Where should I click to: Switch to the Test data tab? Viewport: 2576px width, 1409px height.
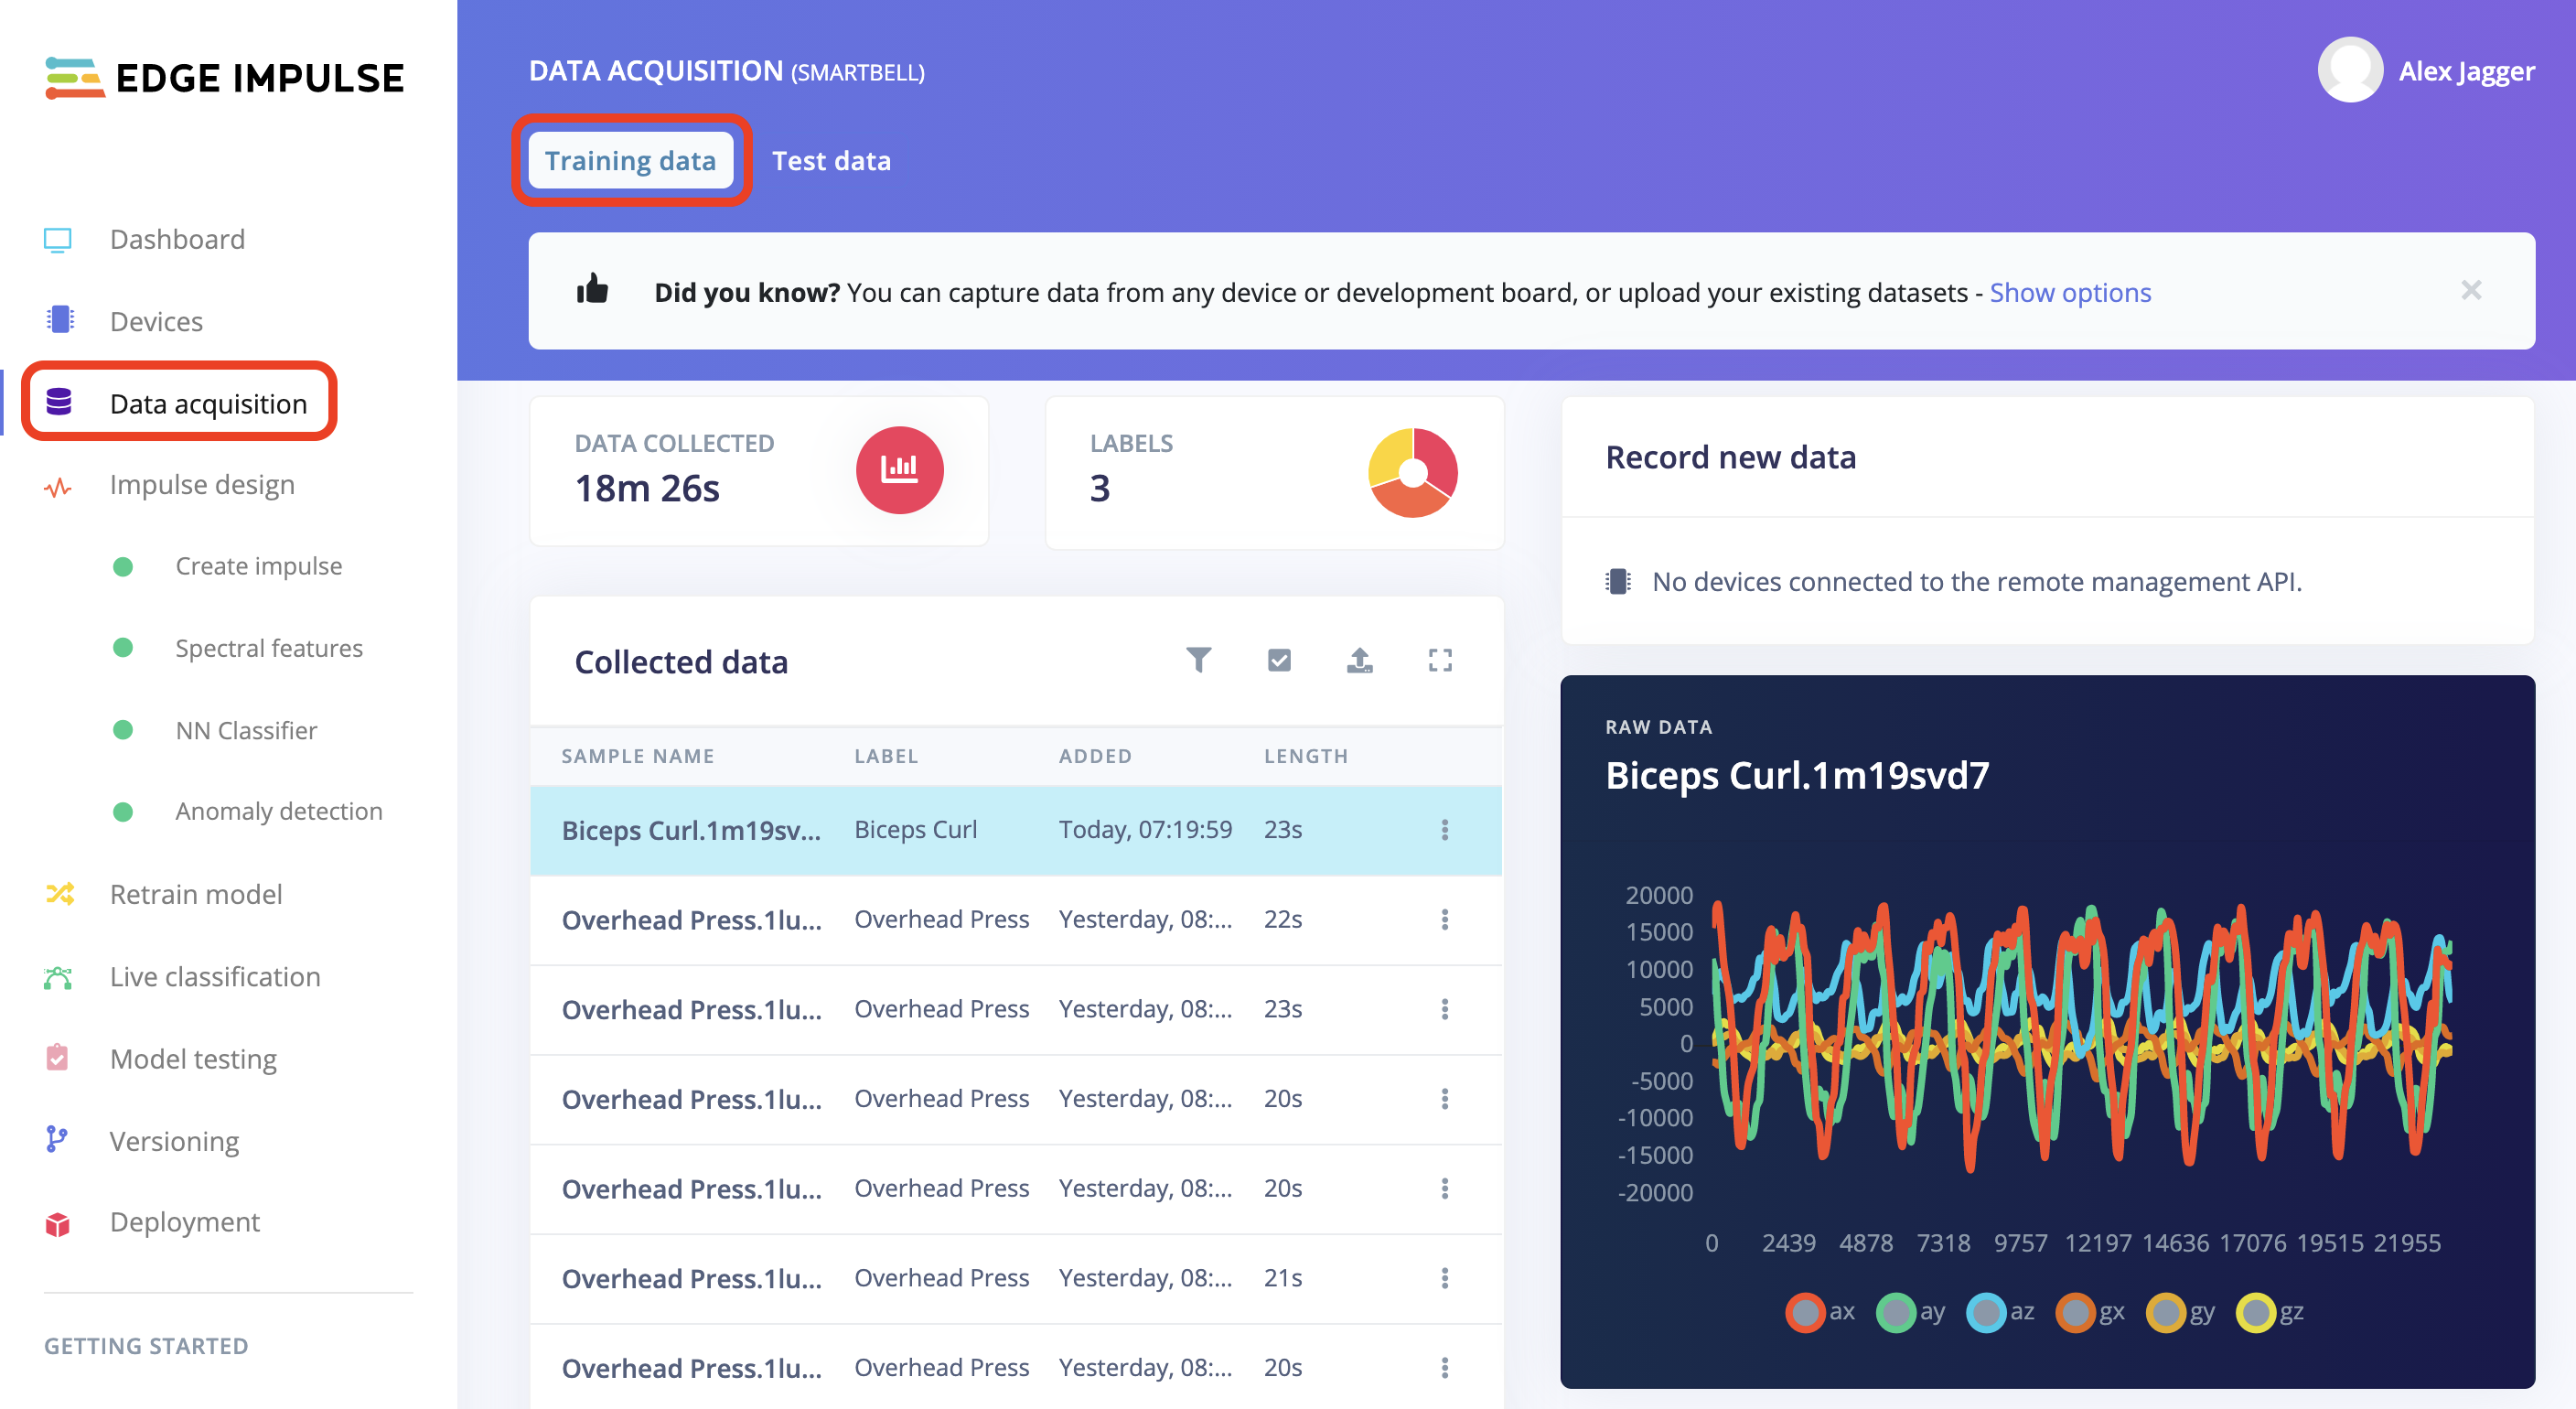tap(830, 161)
